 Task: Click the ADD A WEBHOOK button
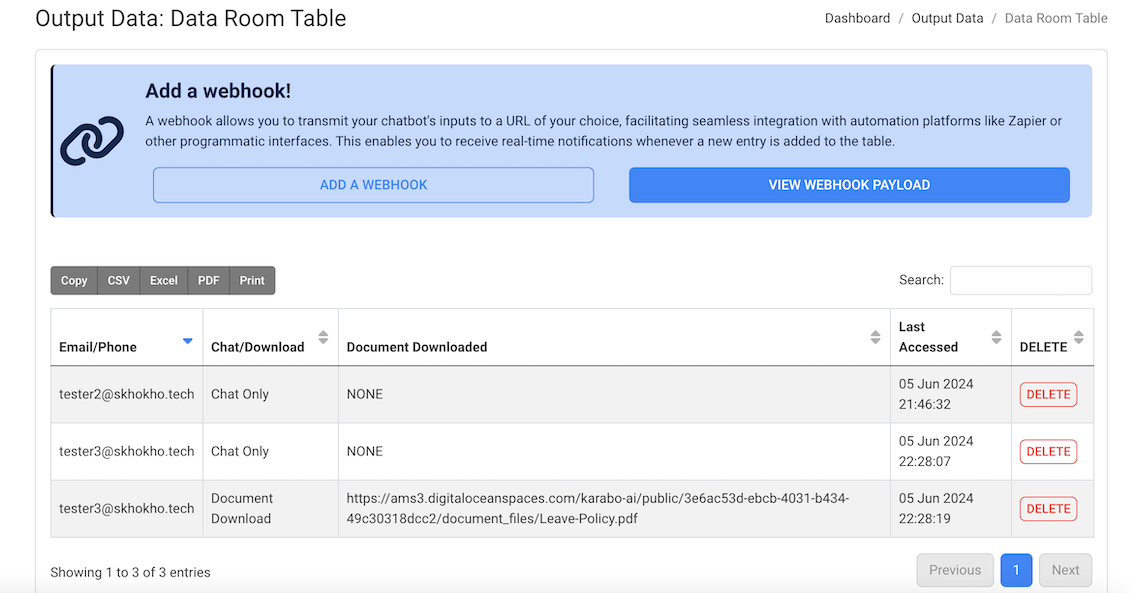point(373,185)
